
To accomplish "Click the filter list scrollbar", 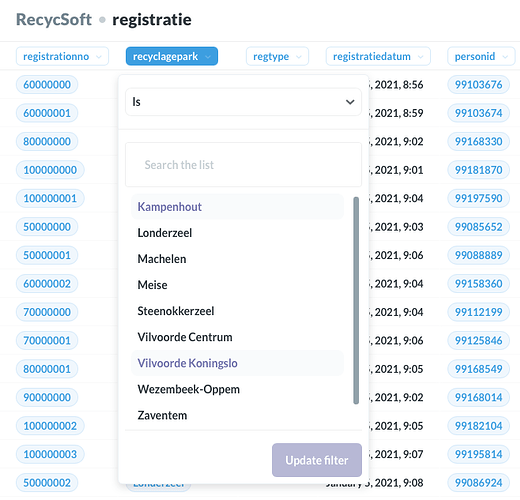I will pyautogui.click(x=356, y=300).
